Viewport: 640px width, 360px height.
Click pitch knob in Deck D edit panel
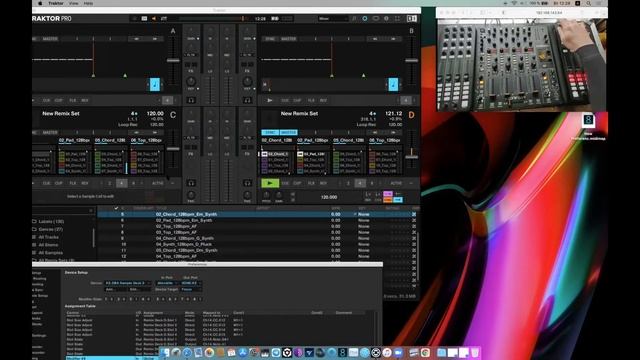point(266,195)
